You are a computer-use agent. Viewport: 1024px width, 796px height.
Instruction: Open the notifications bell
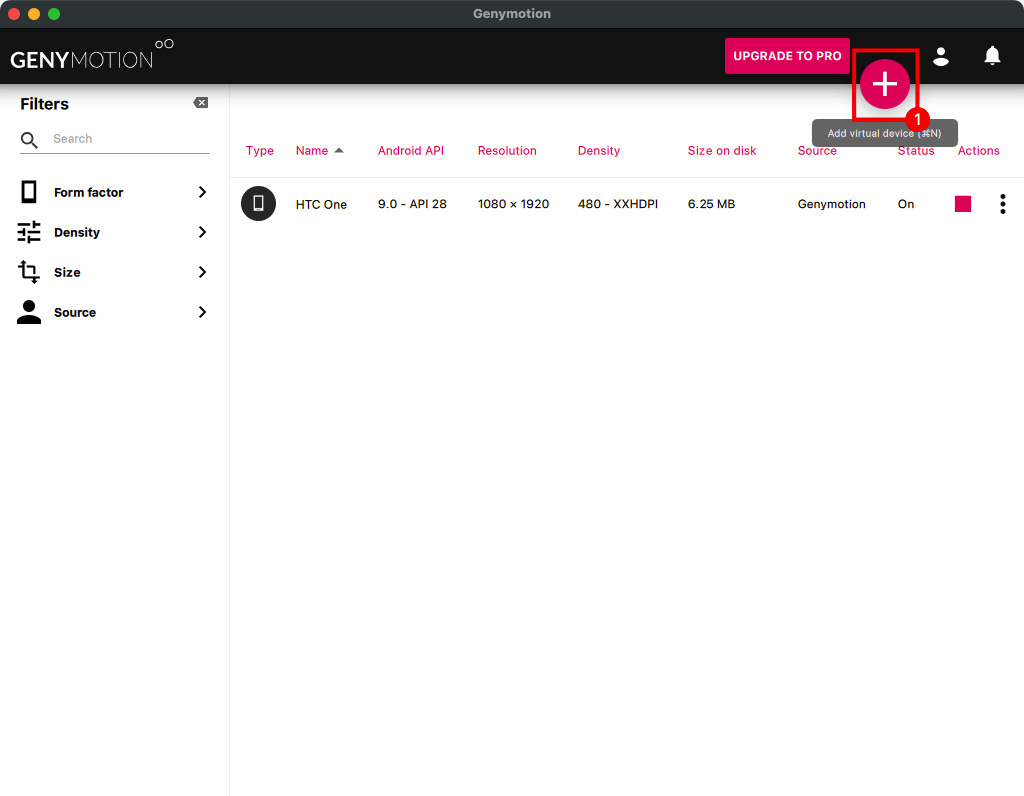[992, 56]
